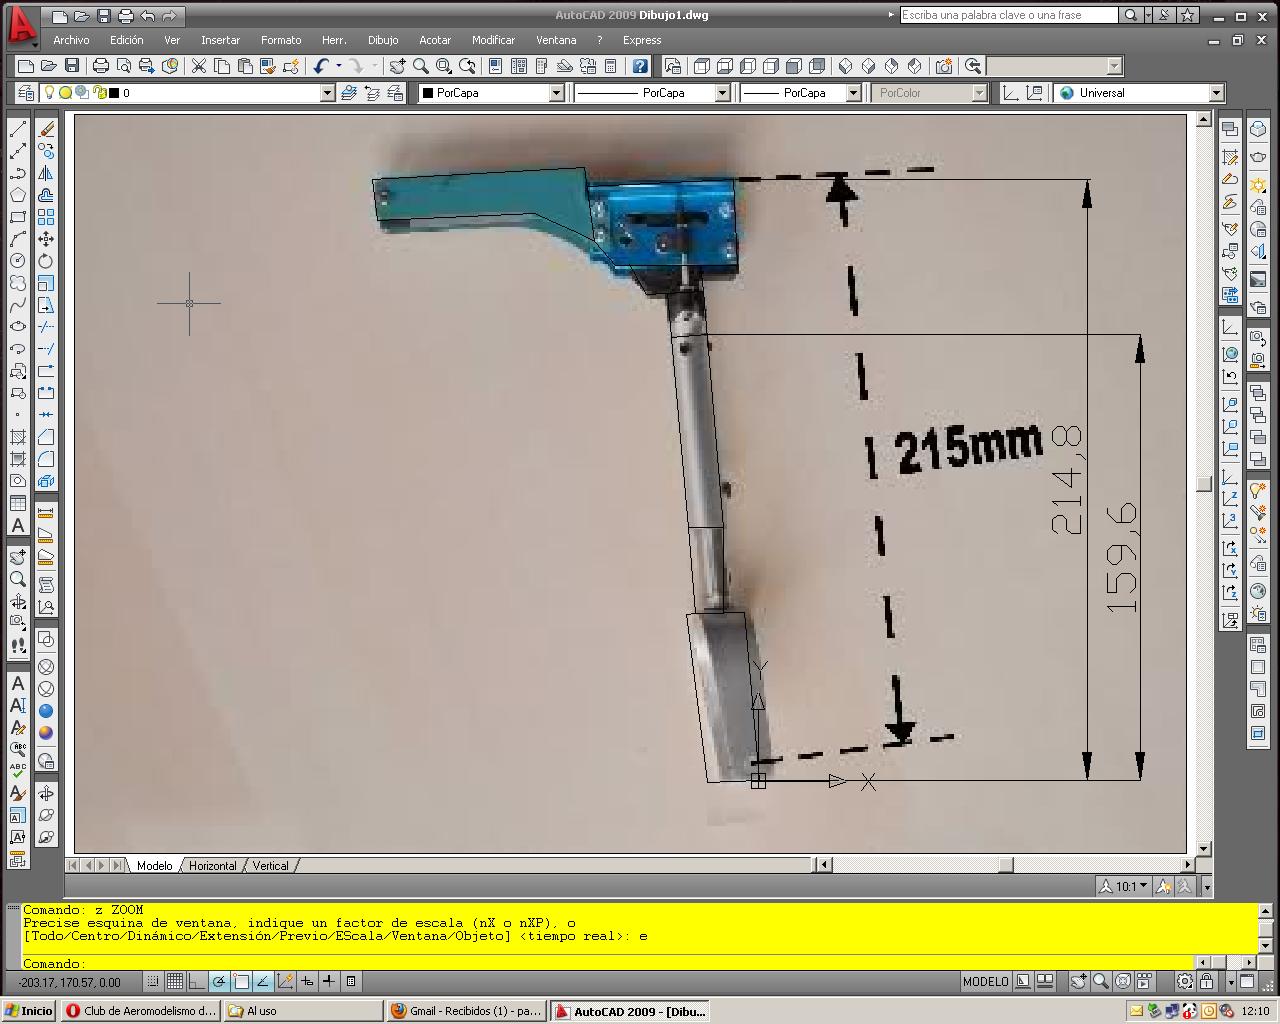The width and height of the screenshot is (1280, 1024).
Task: Select the Polygon drawing tool
Action: pos(18,195)
